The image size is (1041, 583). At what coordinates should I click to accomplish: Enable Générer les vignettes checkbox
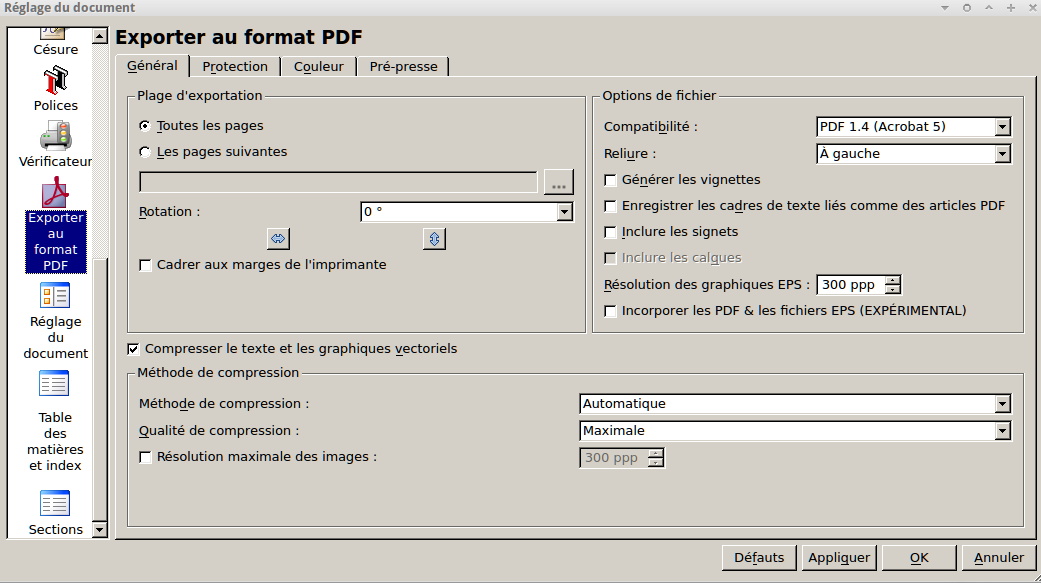pyautogui.click(x=610, y=180)
